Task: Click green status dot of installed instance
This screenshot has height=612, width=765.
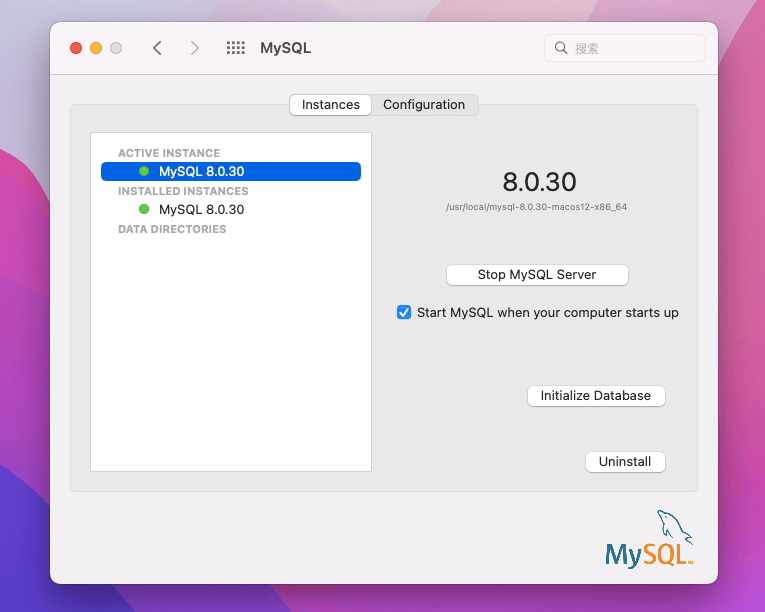Action: coord(144,209)
